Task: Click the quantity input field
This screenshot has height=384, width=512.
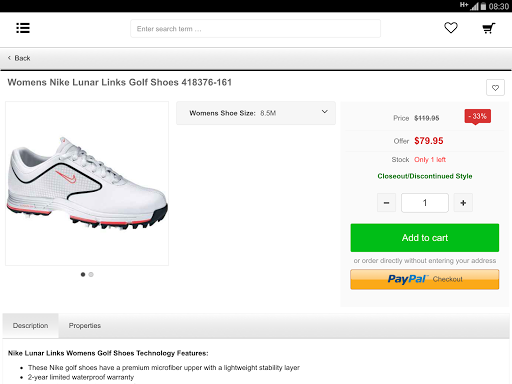Action: [425, 203]
